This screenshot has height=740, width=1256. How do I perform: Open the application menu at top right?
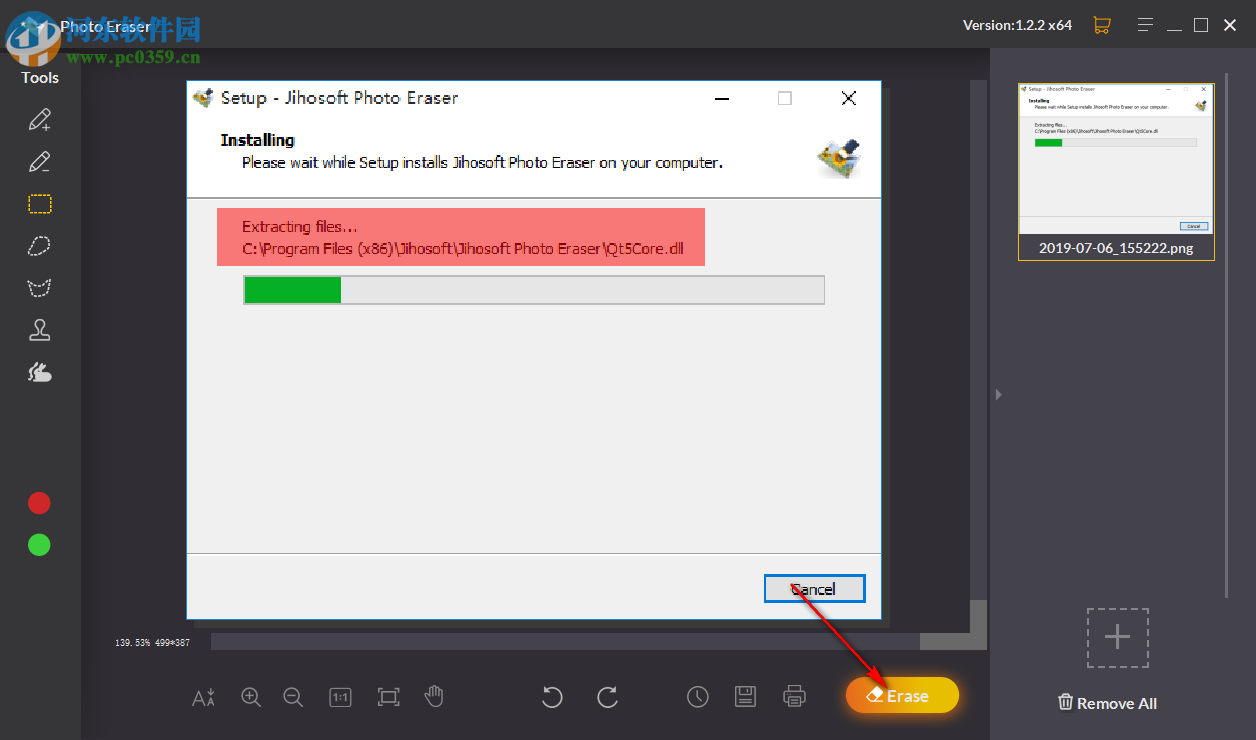(1145, 24)
